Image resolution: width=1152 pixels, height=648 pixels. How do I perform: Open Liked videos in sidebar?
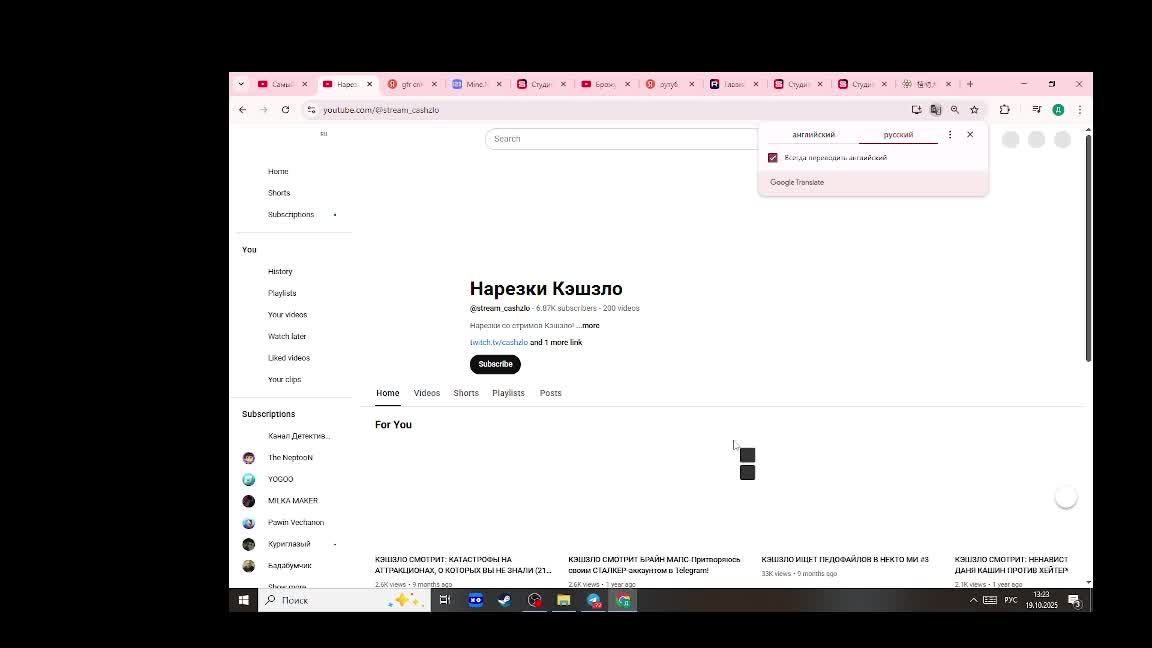pyautogui.click(x=289, y=358)
